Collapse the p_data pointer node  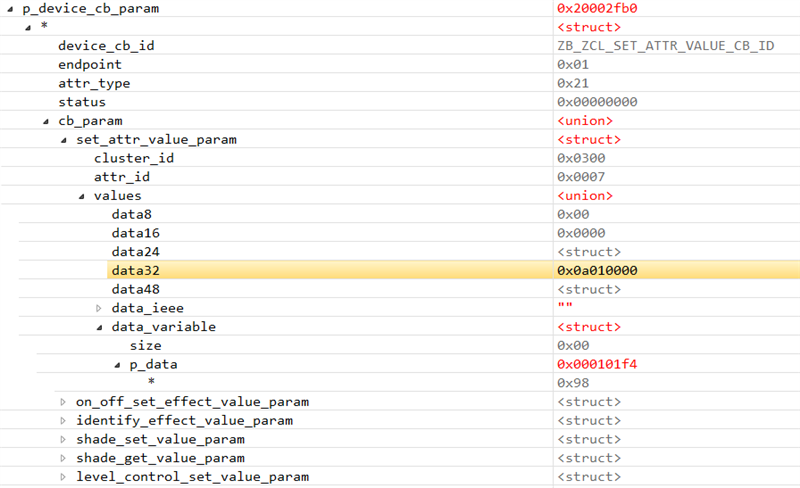(x=117, y=365)
